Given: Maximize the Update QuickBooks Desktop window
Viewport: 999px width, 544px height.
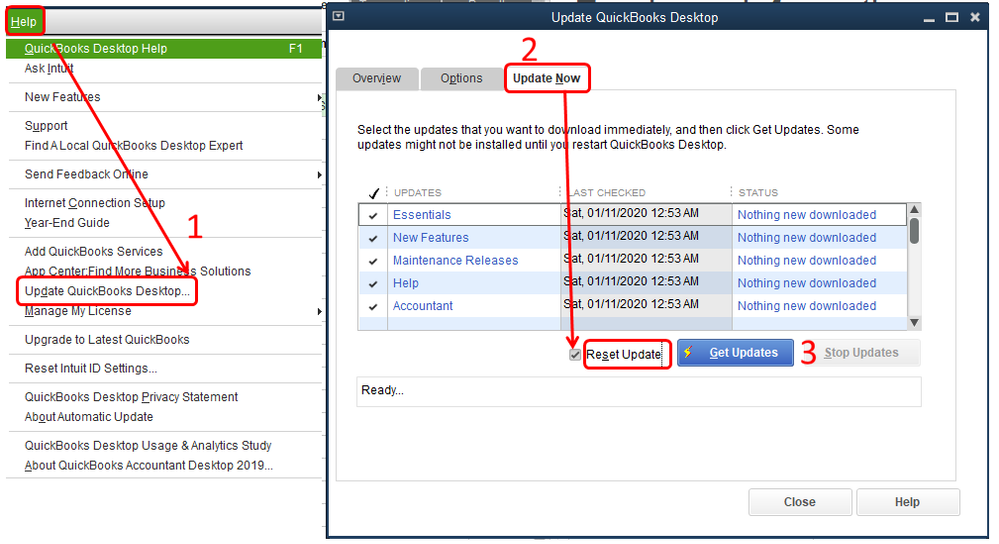Looking at the screenshot, I should 952,17.
